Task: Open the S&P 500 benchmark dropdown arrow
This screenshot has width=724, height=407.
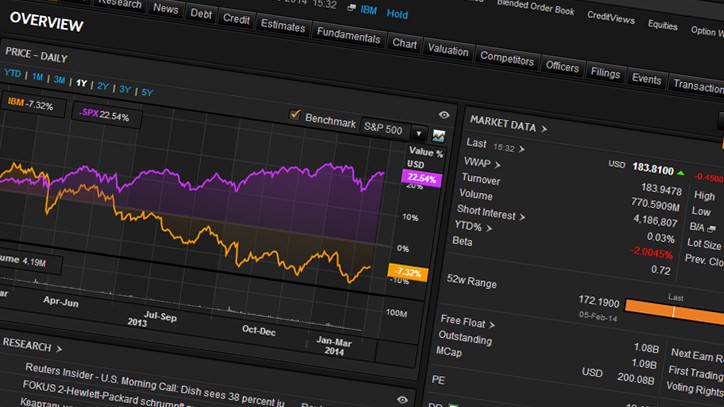Action: pos(419,134)
